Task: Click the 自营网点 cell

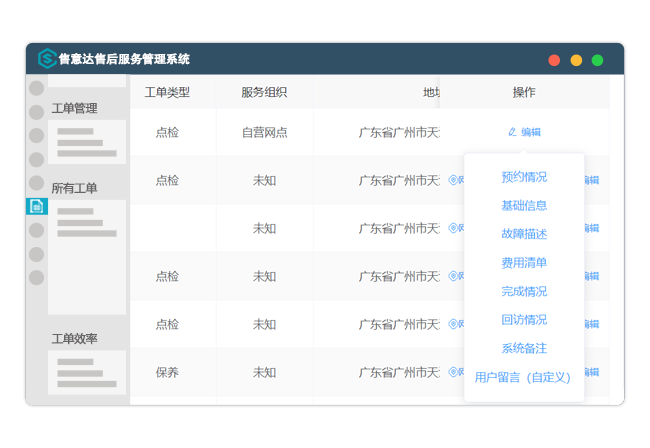Action: [264, 133]
